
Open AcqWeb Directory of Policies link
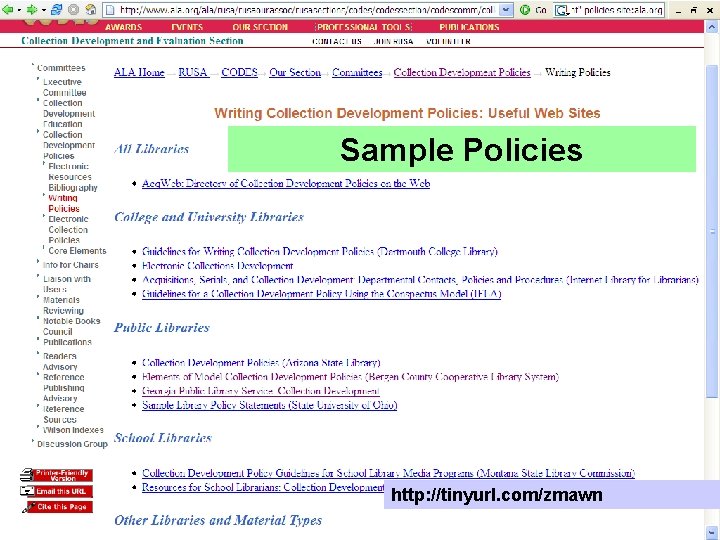pyautogui.click(x=286, y=184)
